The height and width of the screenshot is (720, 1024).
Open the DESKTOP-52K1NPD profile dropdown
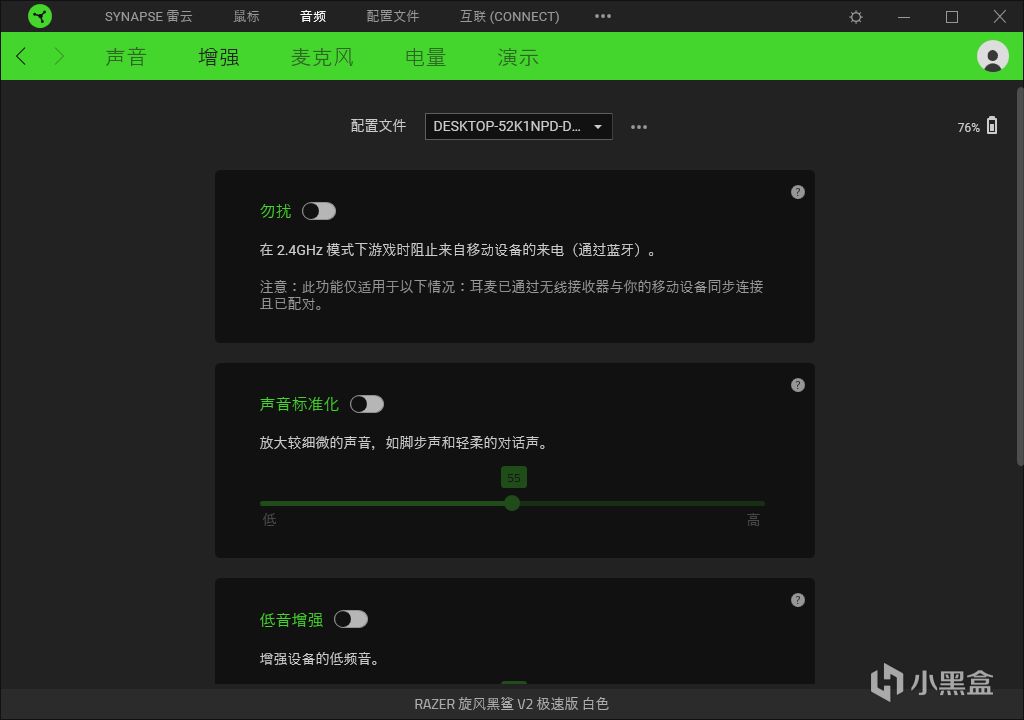tap(518, 126)
